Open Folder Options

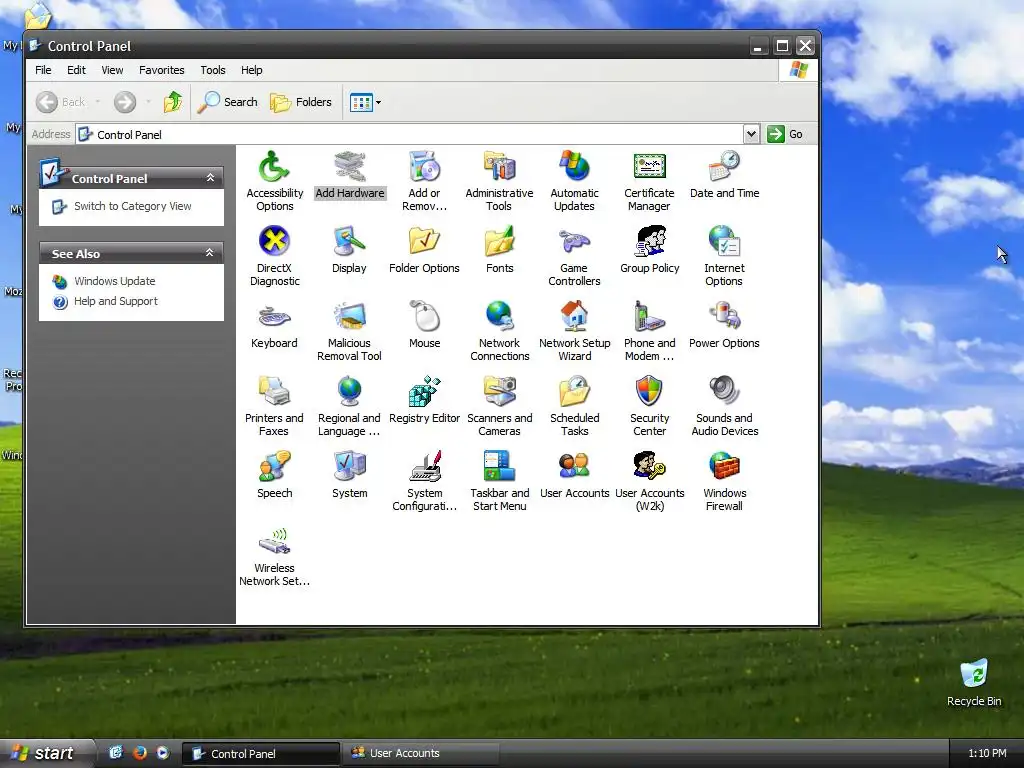pos(424,250)
